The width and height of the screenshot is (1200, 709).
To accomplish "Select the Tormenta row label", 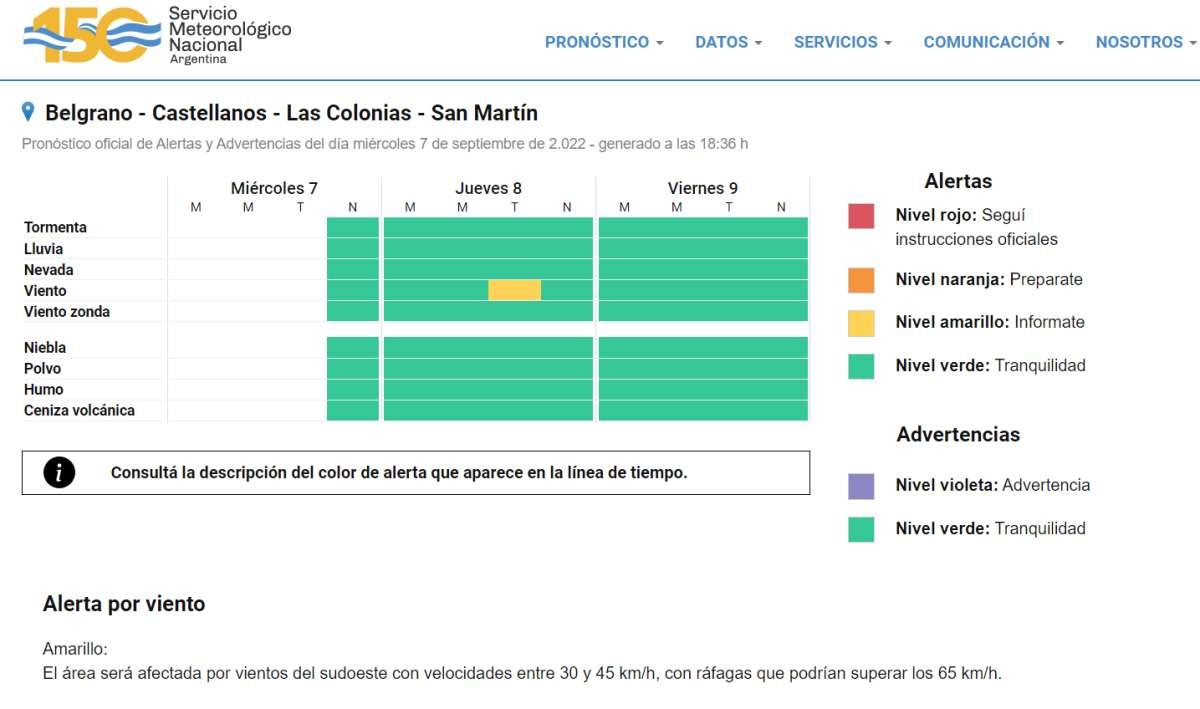I will (55, 227).
